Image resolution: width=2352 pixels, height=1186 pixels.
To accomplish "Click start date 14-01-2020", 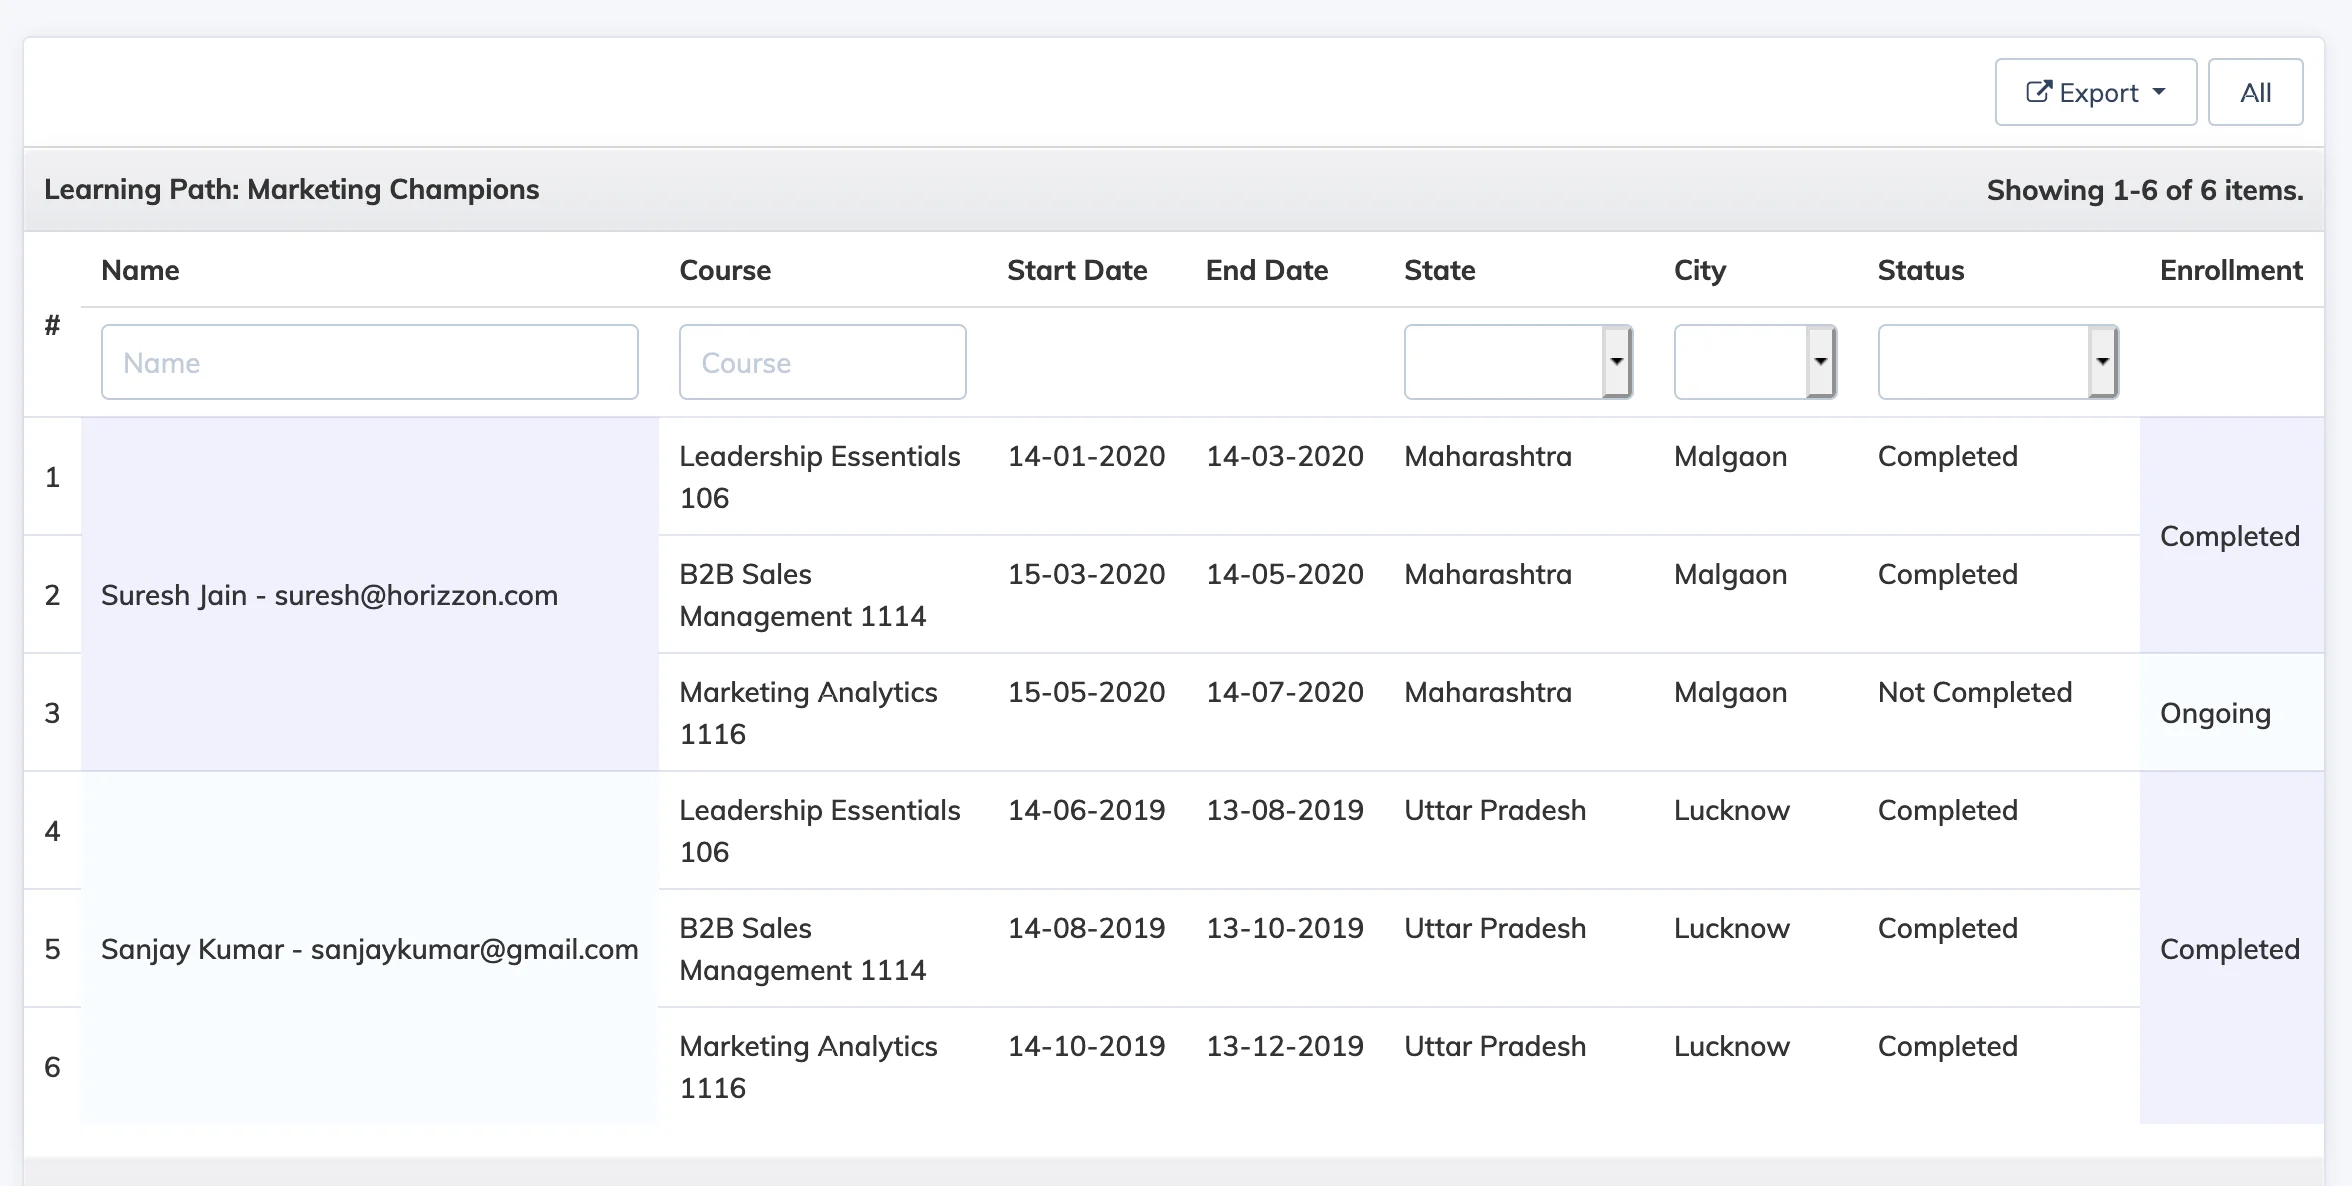I will (x=1086, y=456).
